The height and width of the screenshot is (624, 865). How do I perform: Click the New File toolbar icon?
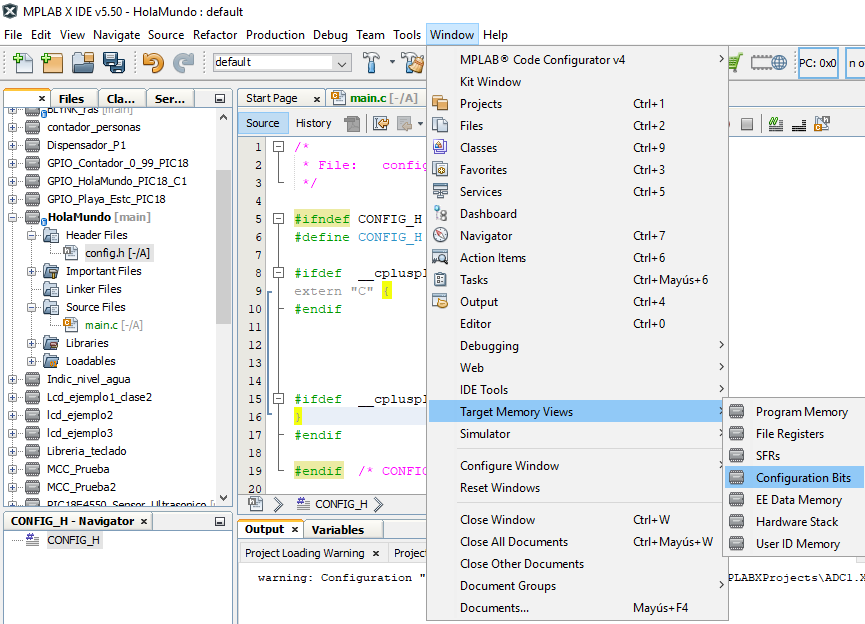(x=23, y=62)
